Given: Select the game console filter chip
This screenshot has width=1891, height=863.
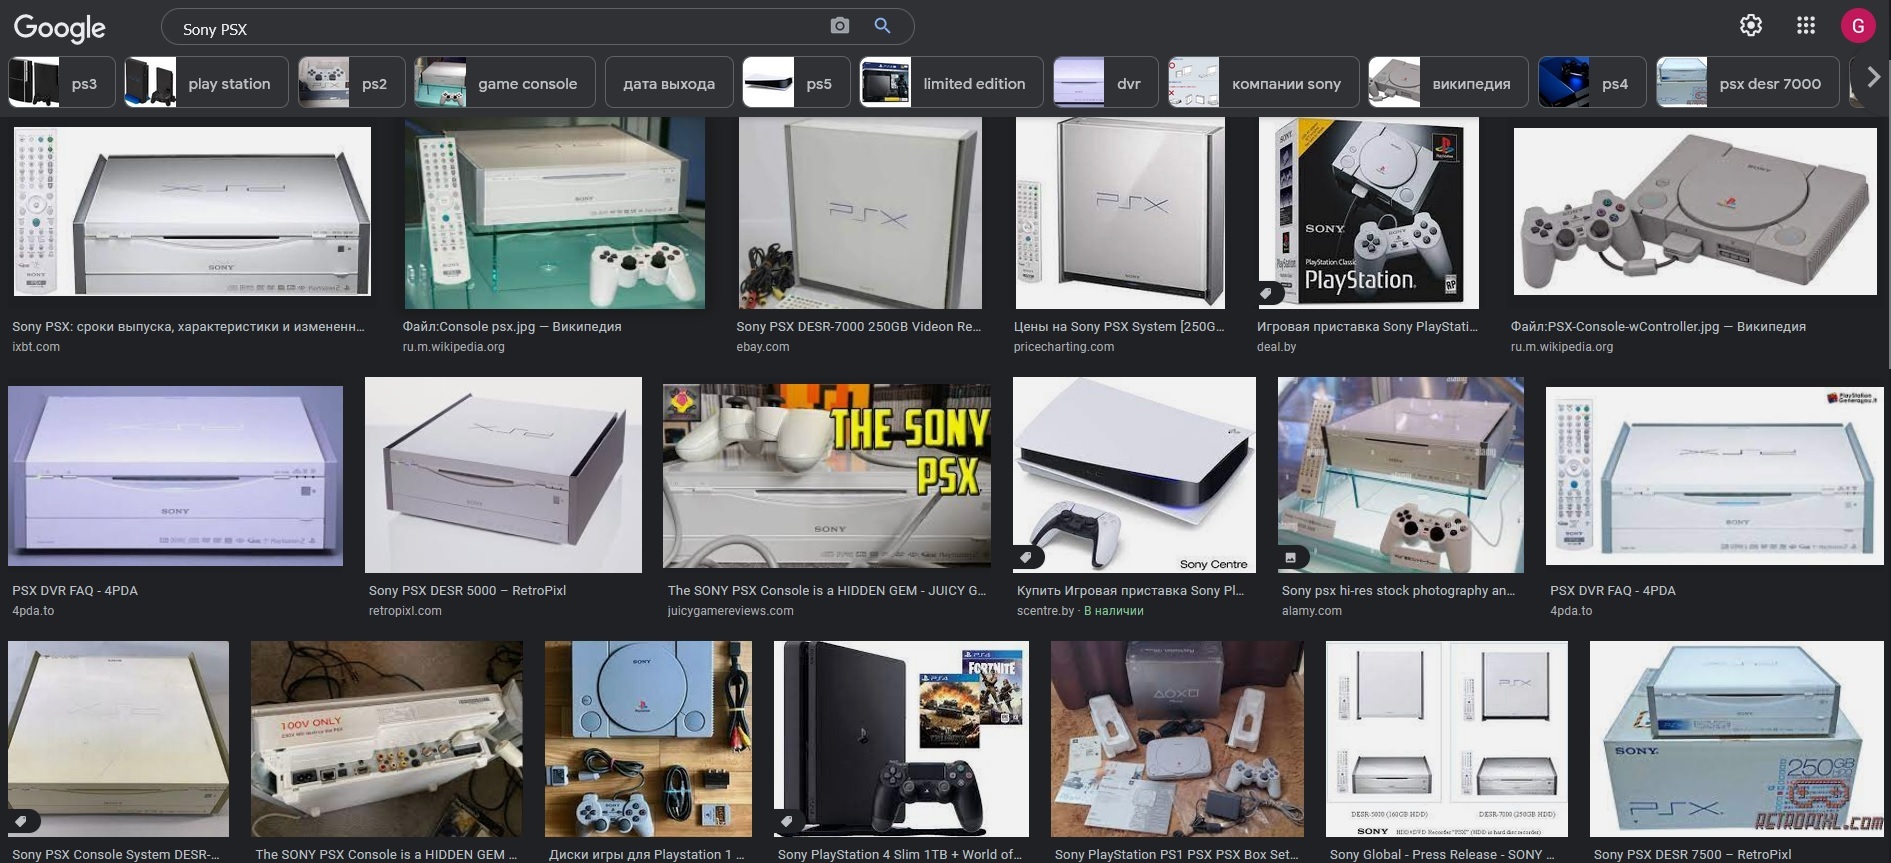Looking at the screenshot, I should click(x=505, y=82).
